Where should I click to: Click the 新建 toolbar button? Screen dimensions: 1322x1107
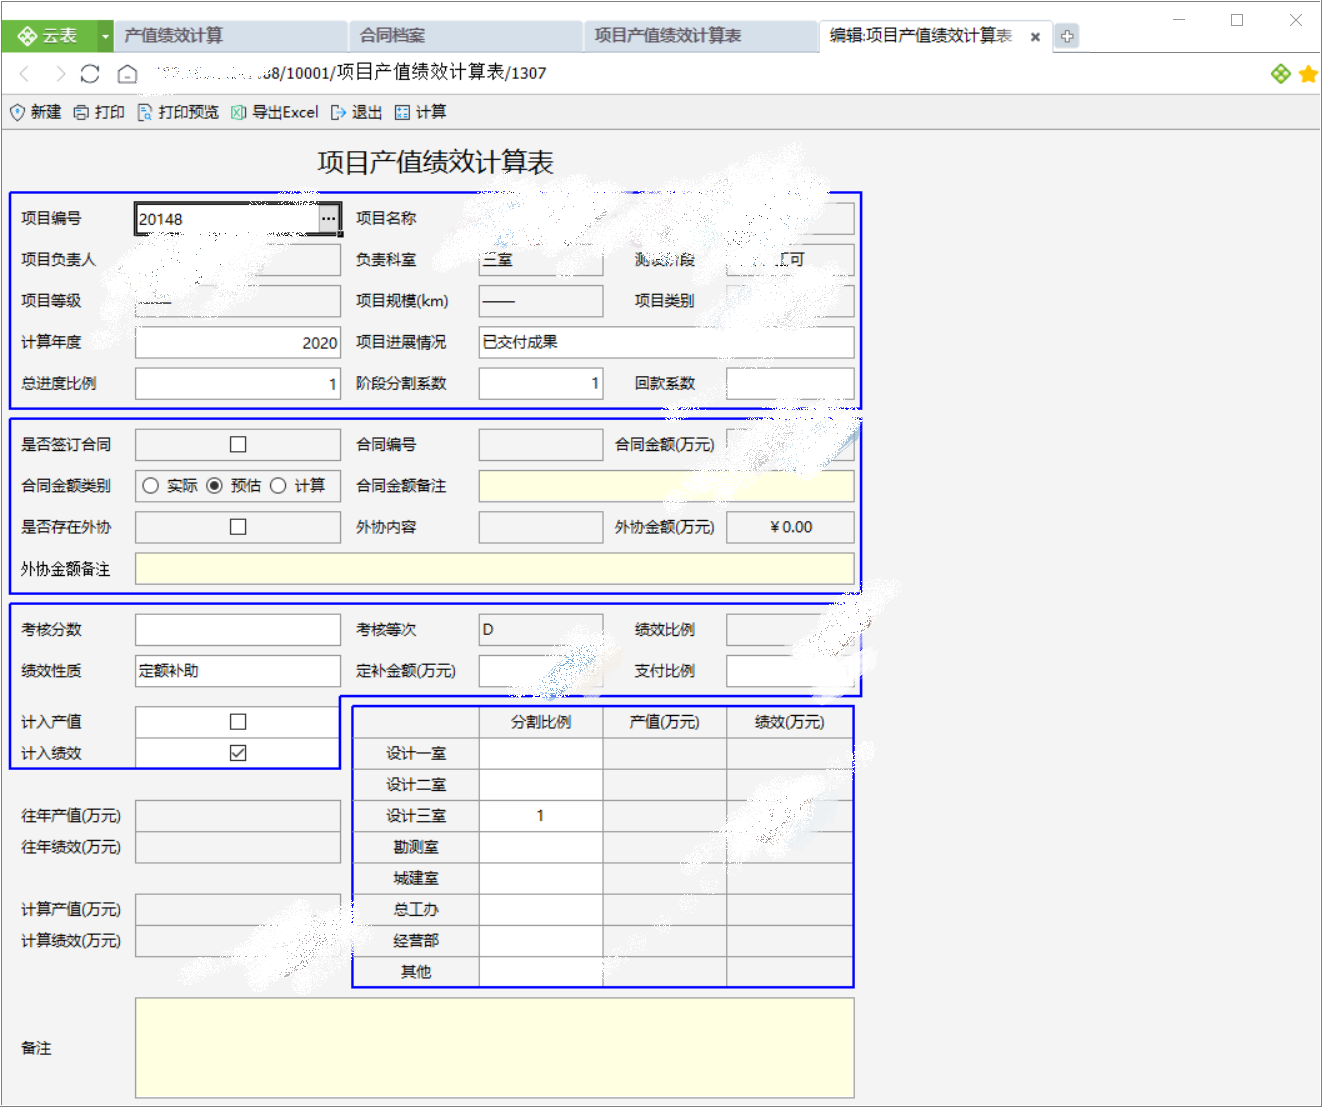pos(36,112)
